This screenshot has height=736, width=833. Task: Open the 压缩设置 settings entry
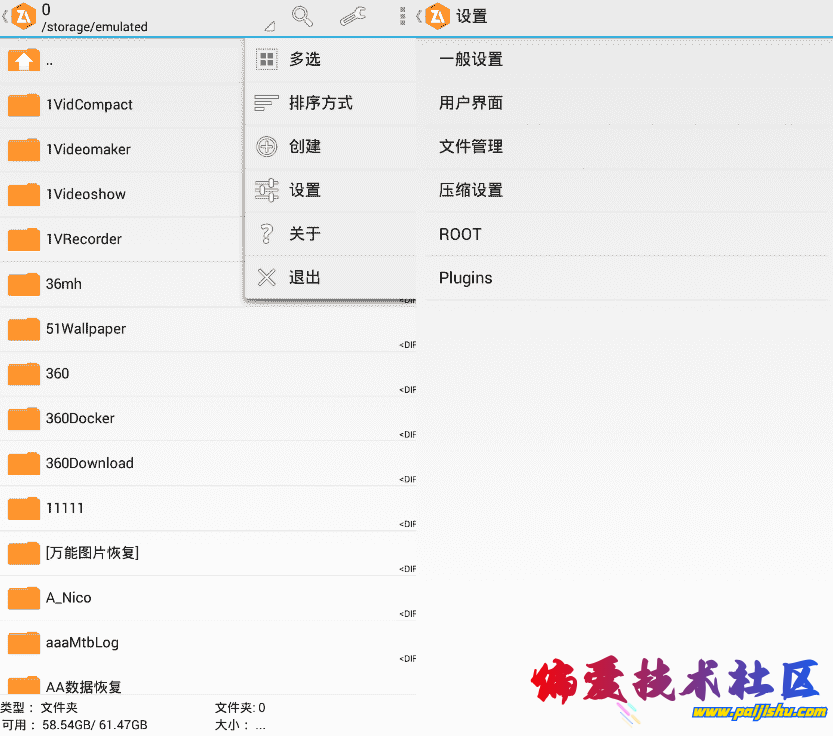[x=471, y=190]
